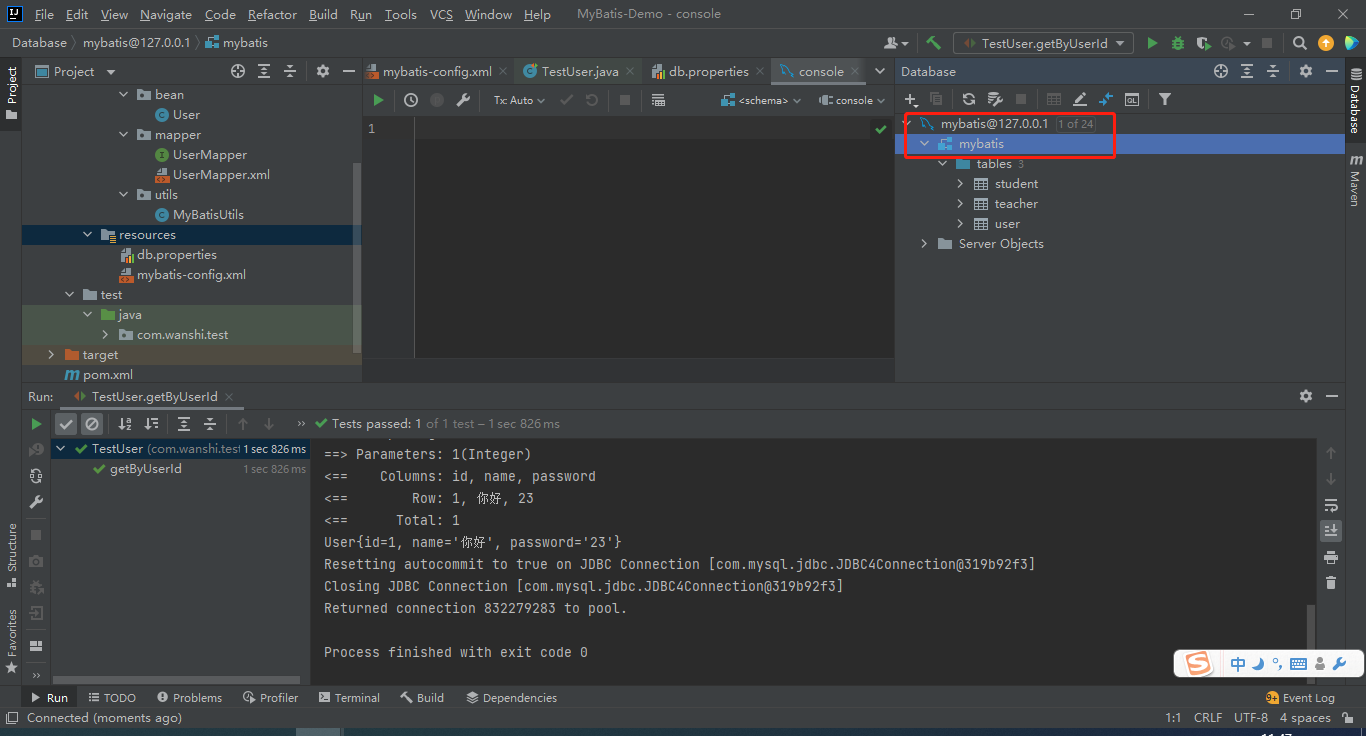Toggle In-Editor Results table icon
1366x736 pixels.
(x=658, y=100)
